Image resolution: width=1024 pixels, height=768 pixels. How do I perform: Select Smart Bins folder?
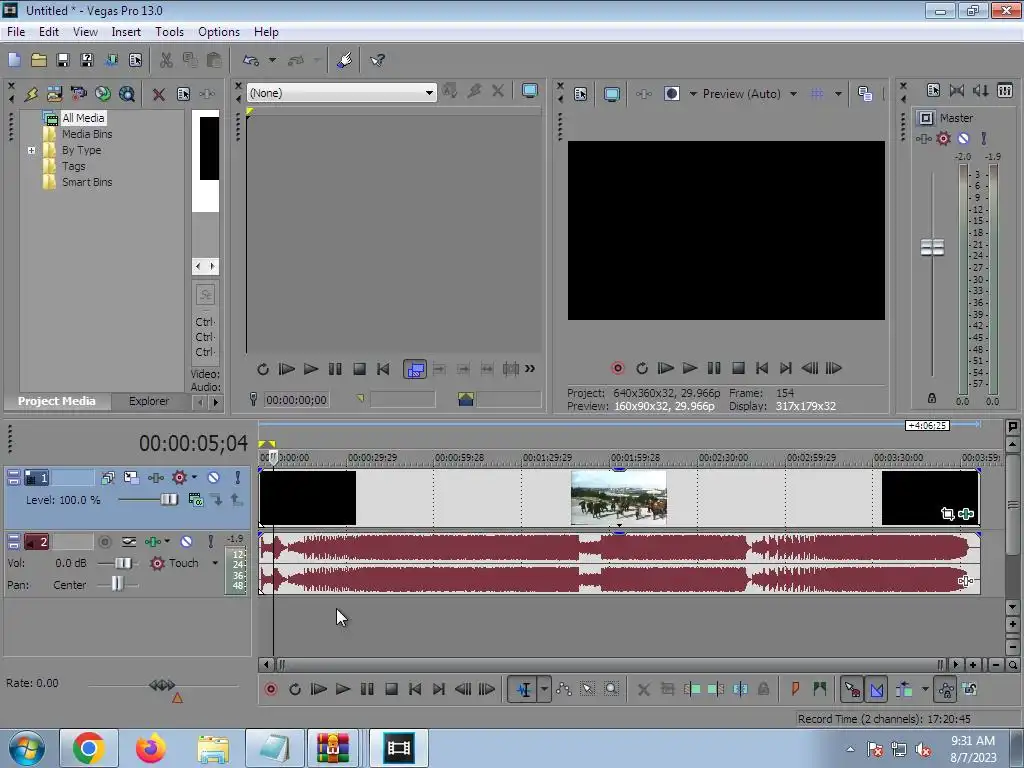(87, 182)
